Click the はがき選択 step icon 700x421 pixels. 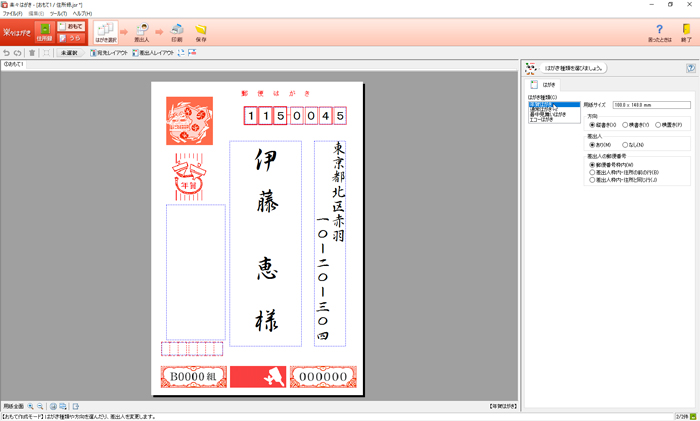click(105, 33)
